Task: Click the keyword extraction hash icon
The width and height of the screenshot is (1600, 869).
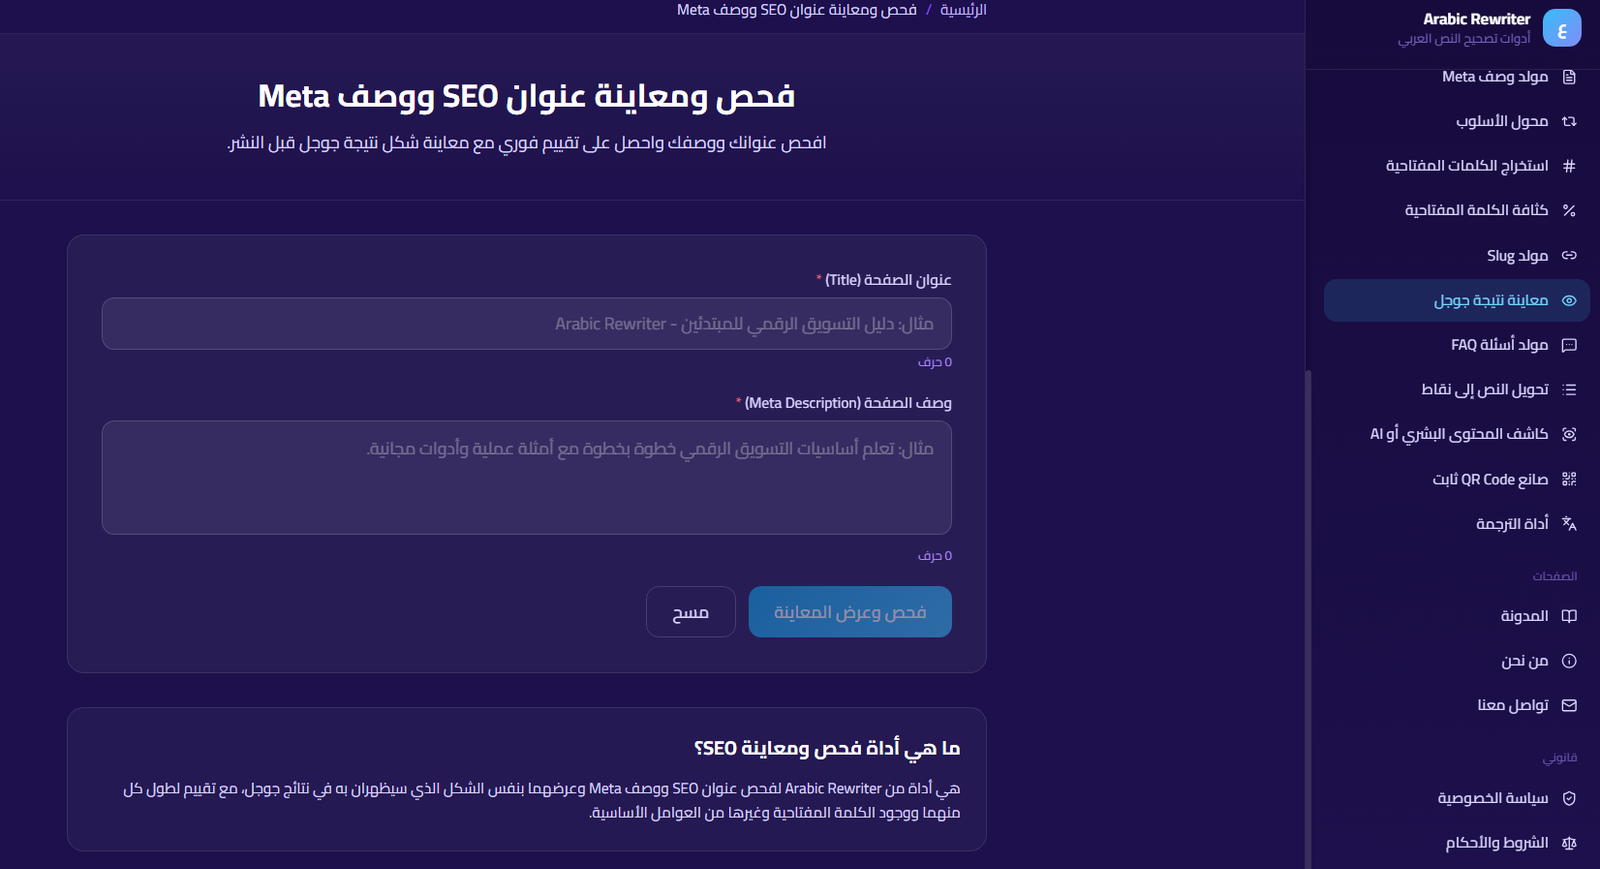Action: [x=1569, y=166]
